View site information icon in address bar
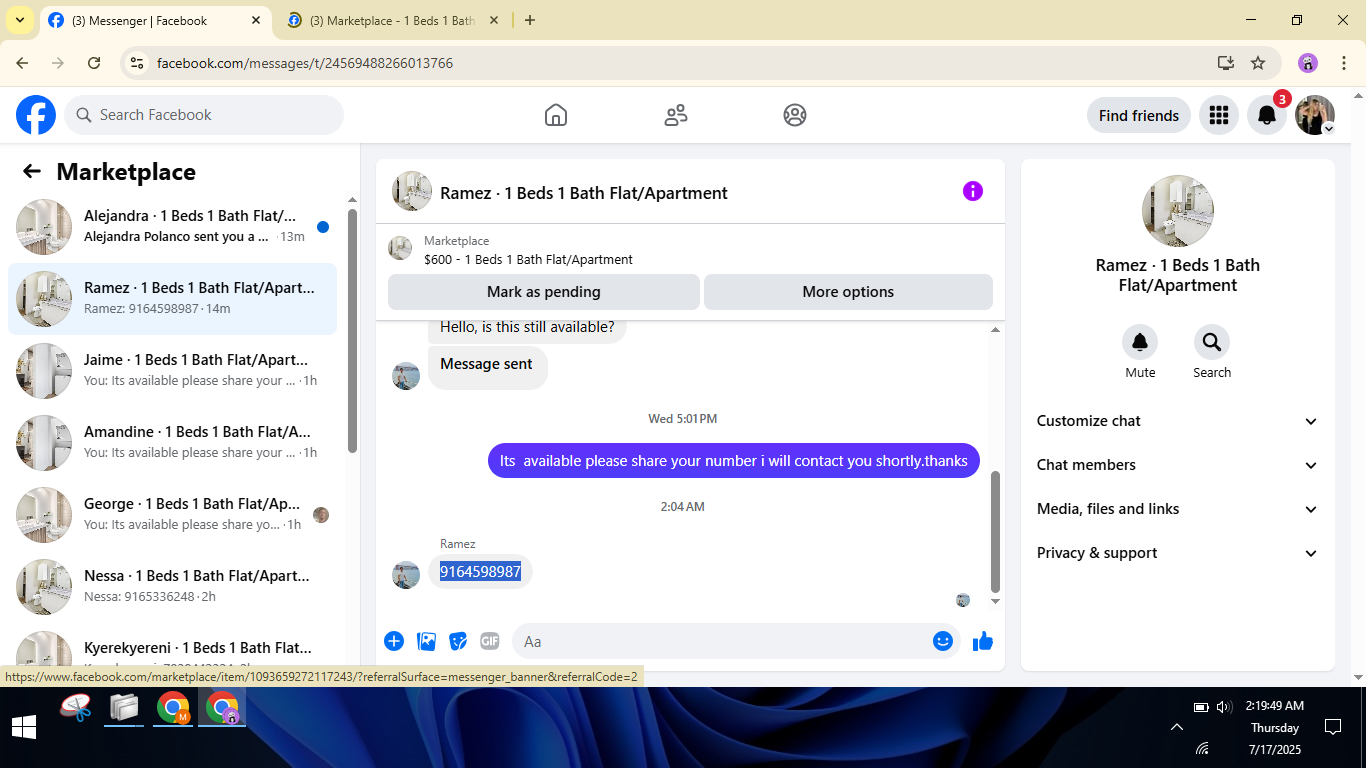1366x768 pixels. 137,63
